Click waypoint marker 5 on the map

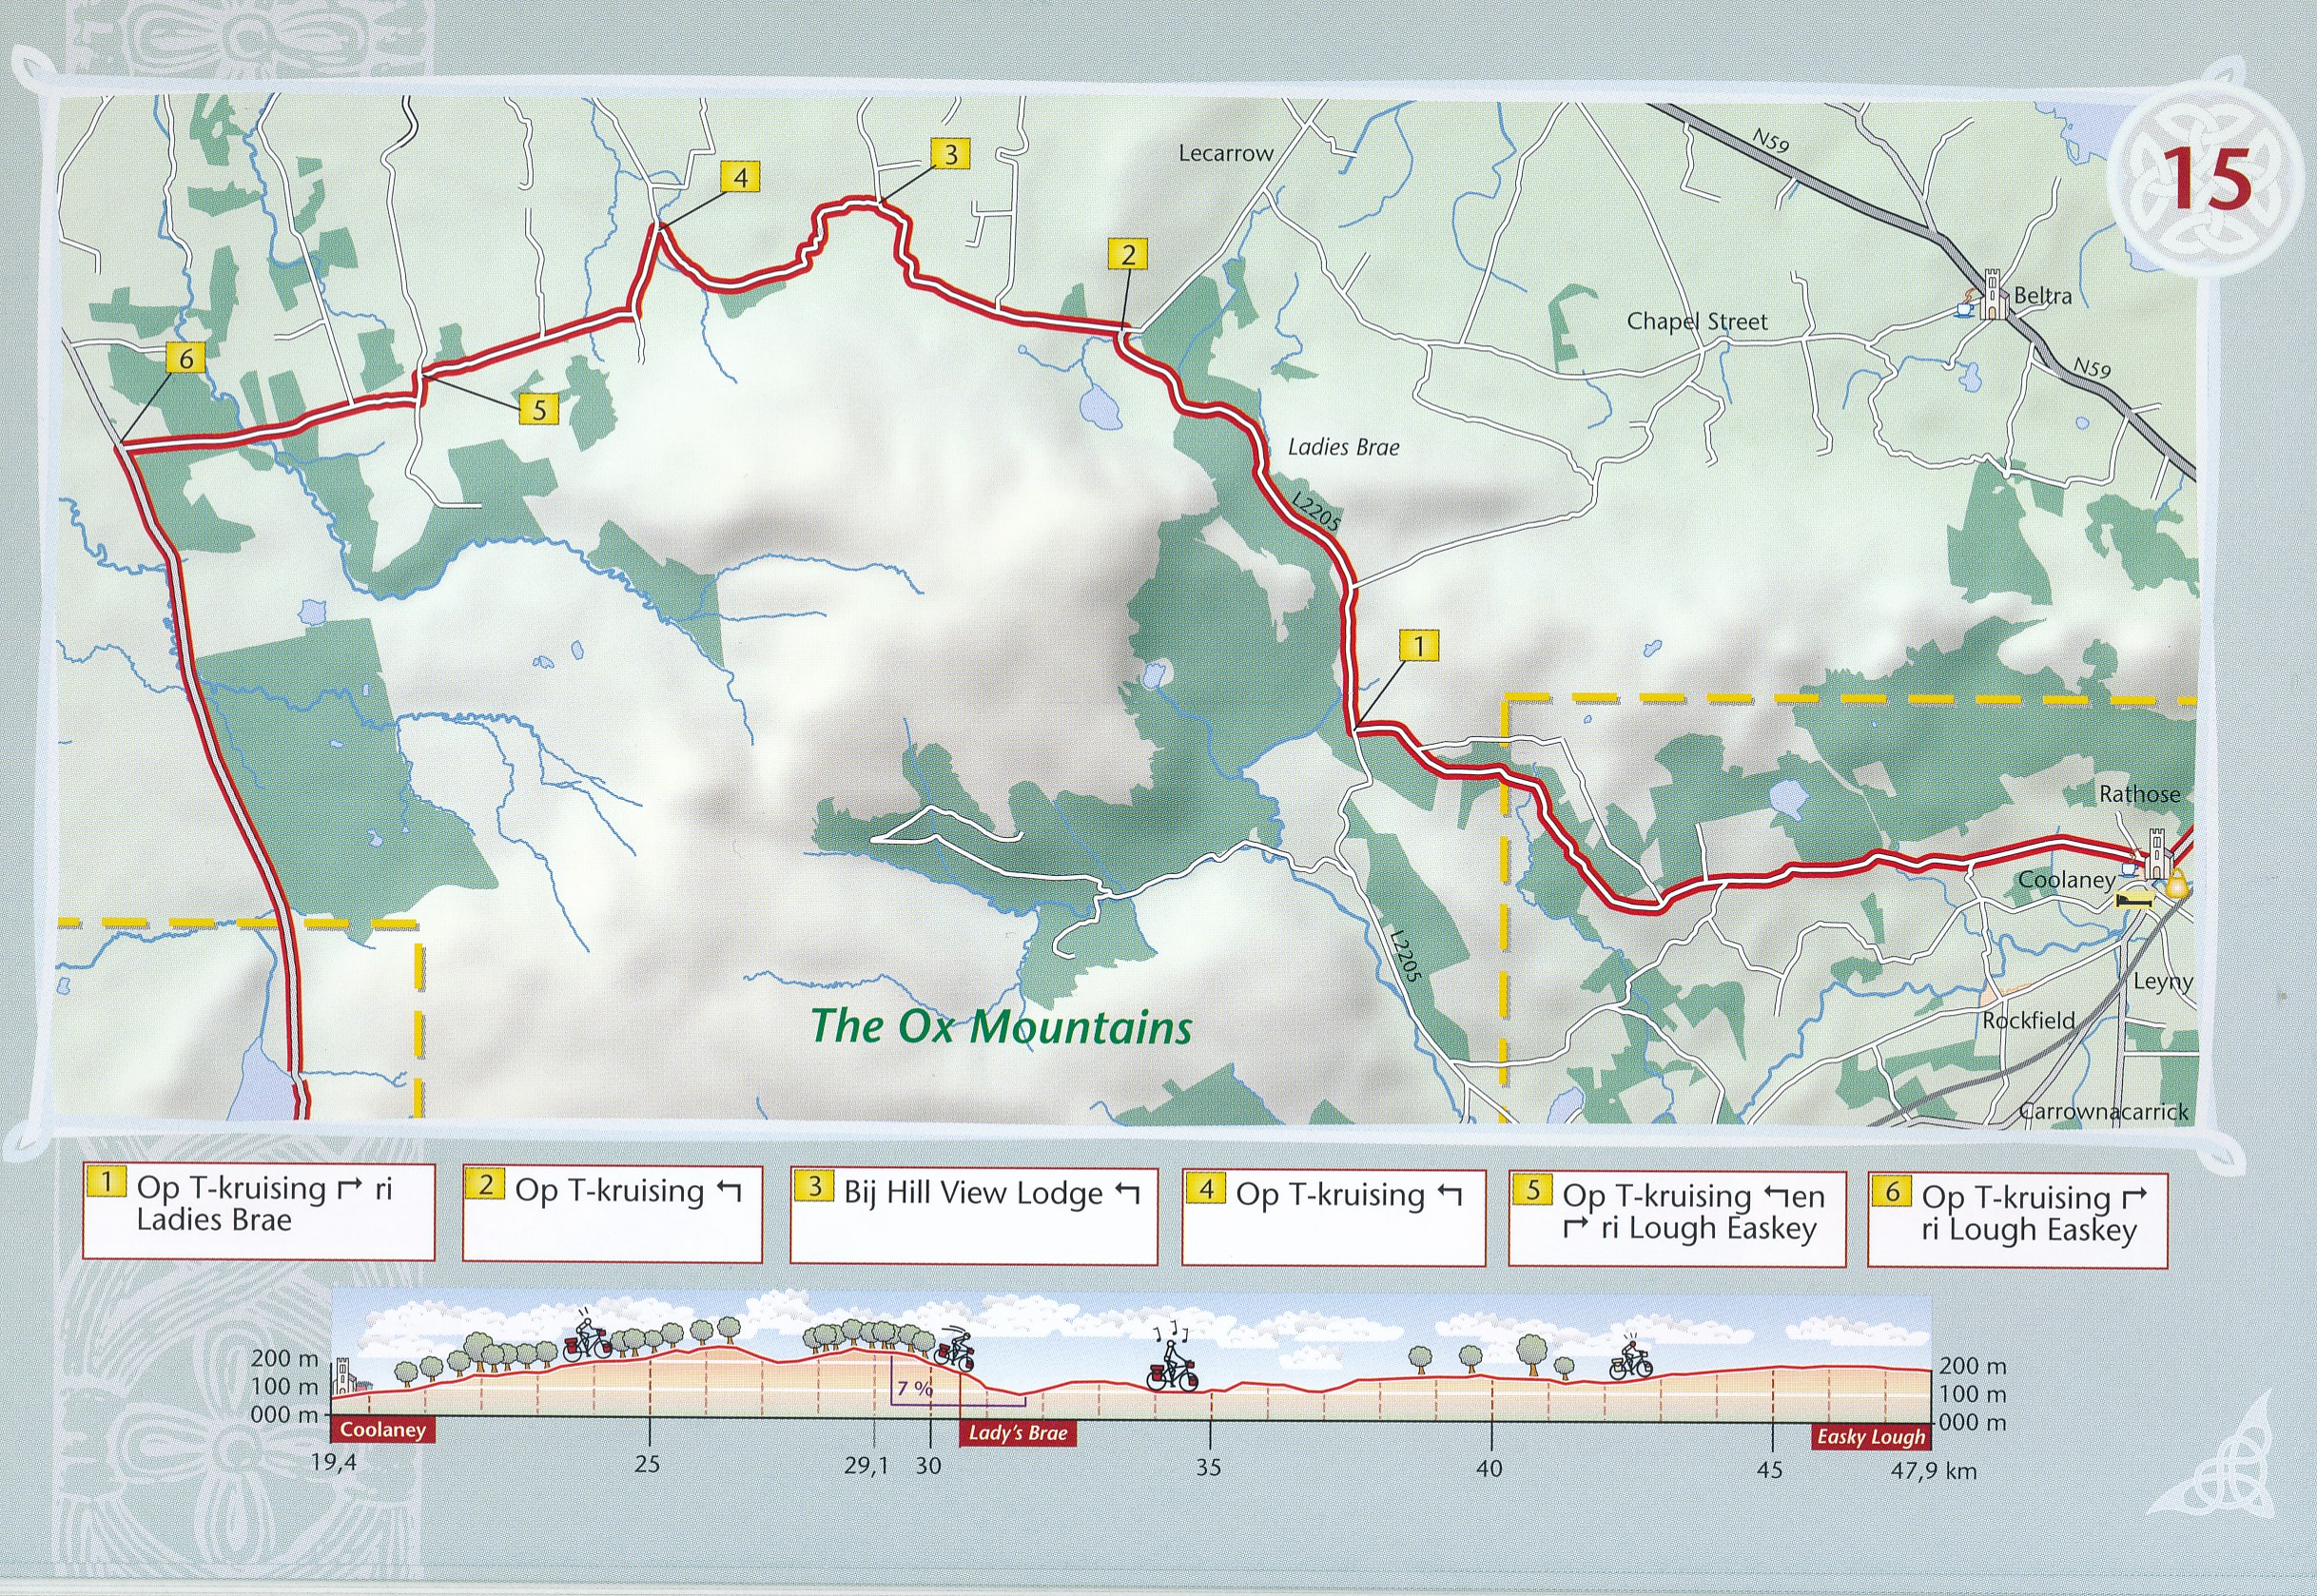pyautogui.click(x=539, y=409)
